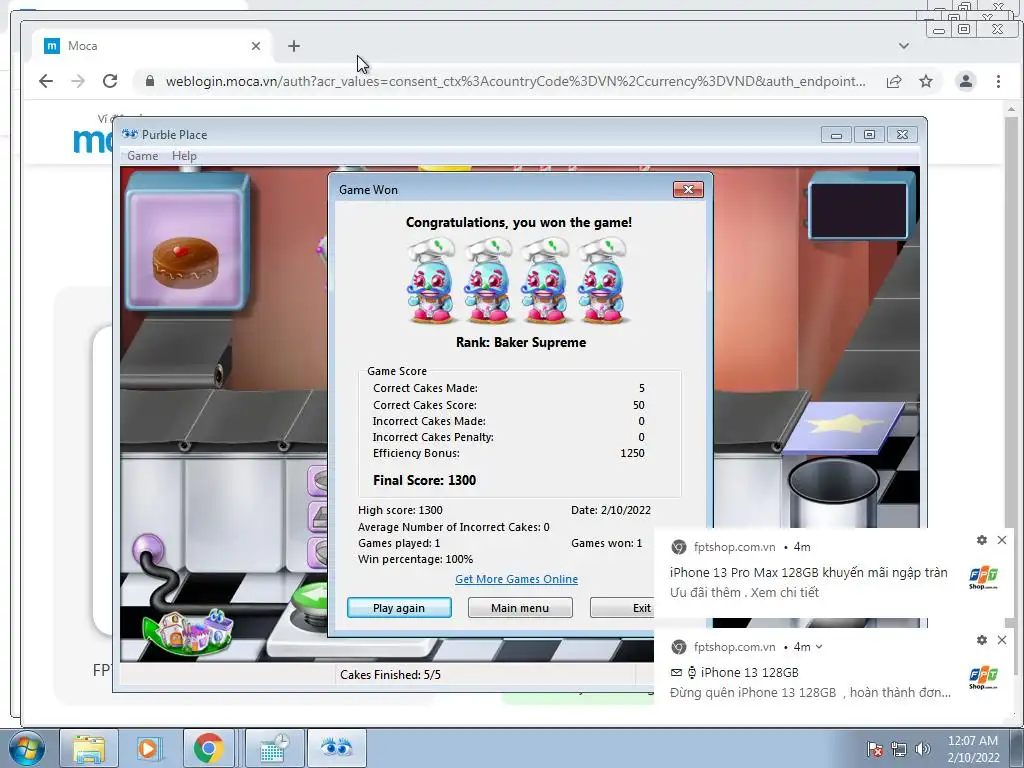Close the Moca tab
Image resolution: width=1024 pixels, height=768 pixels.
(256, 46)
